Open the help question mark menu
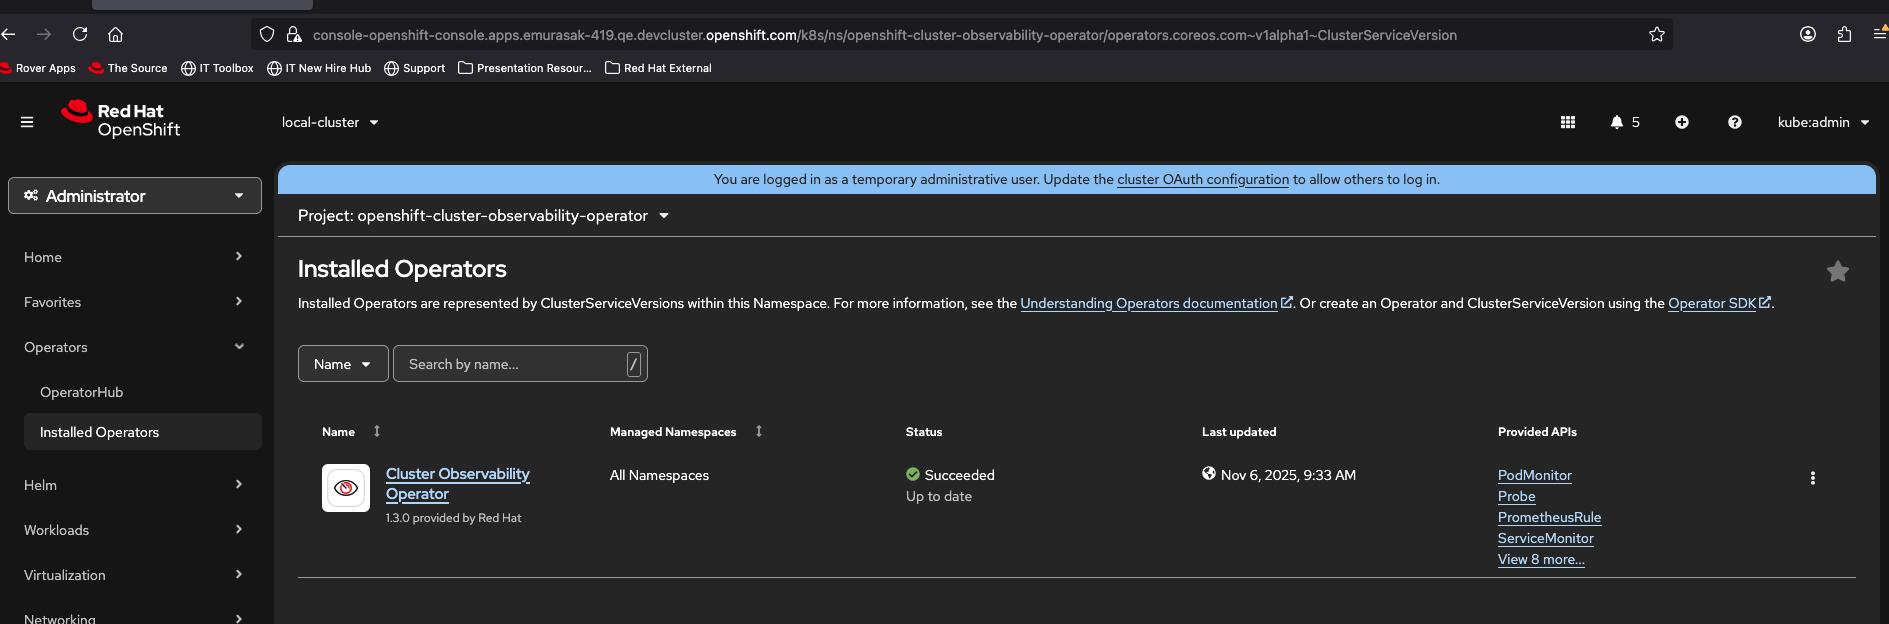This screenshot has width=1889, height=624. tap(1734, 122)
